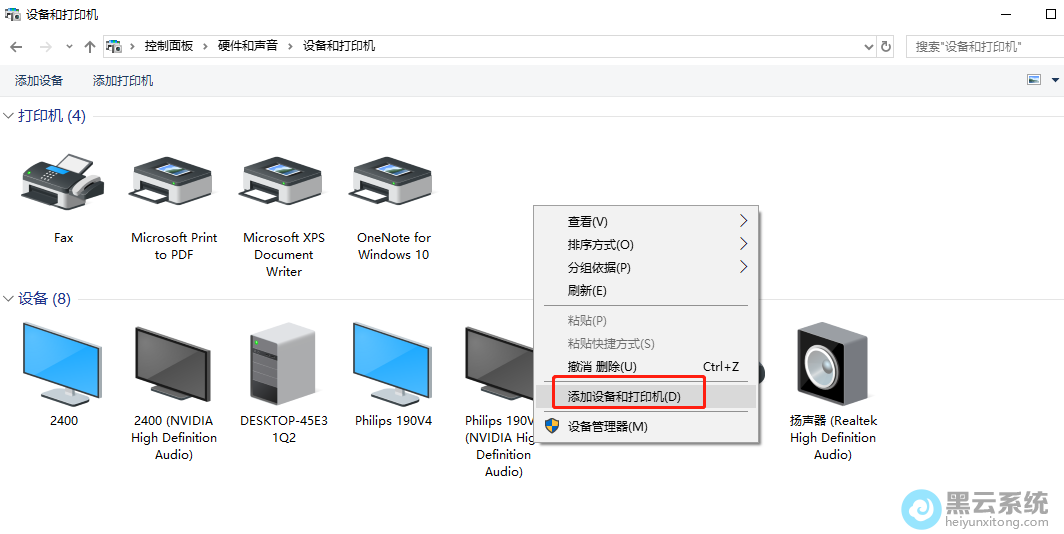
Task: Select Microsoft Print to PDF printer
Action: point(173,183)
